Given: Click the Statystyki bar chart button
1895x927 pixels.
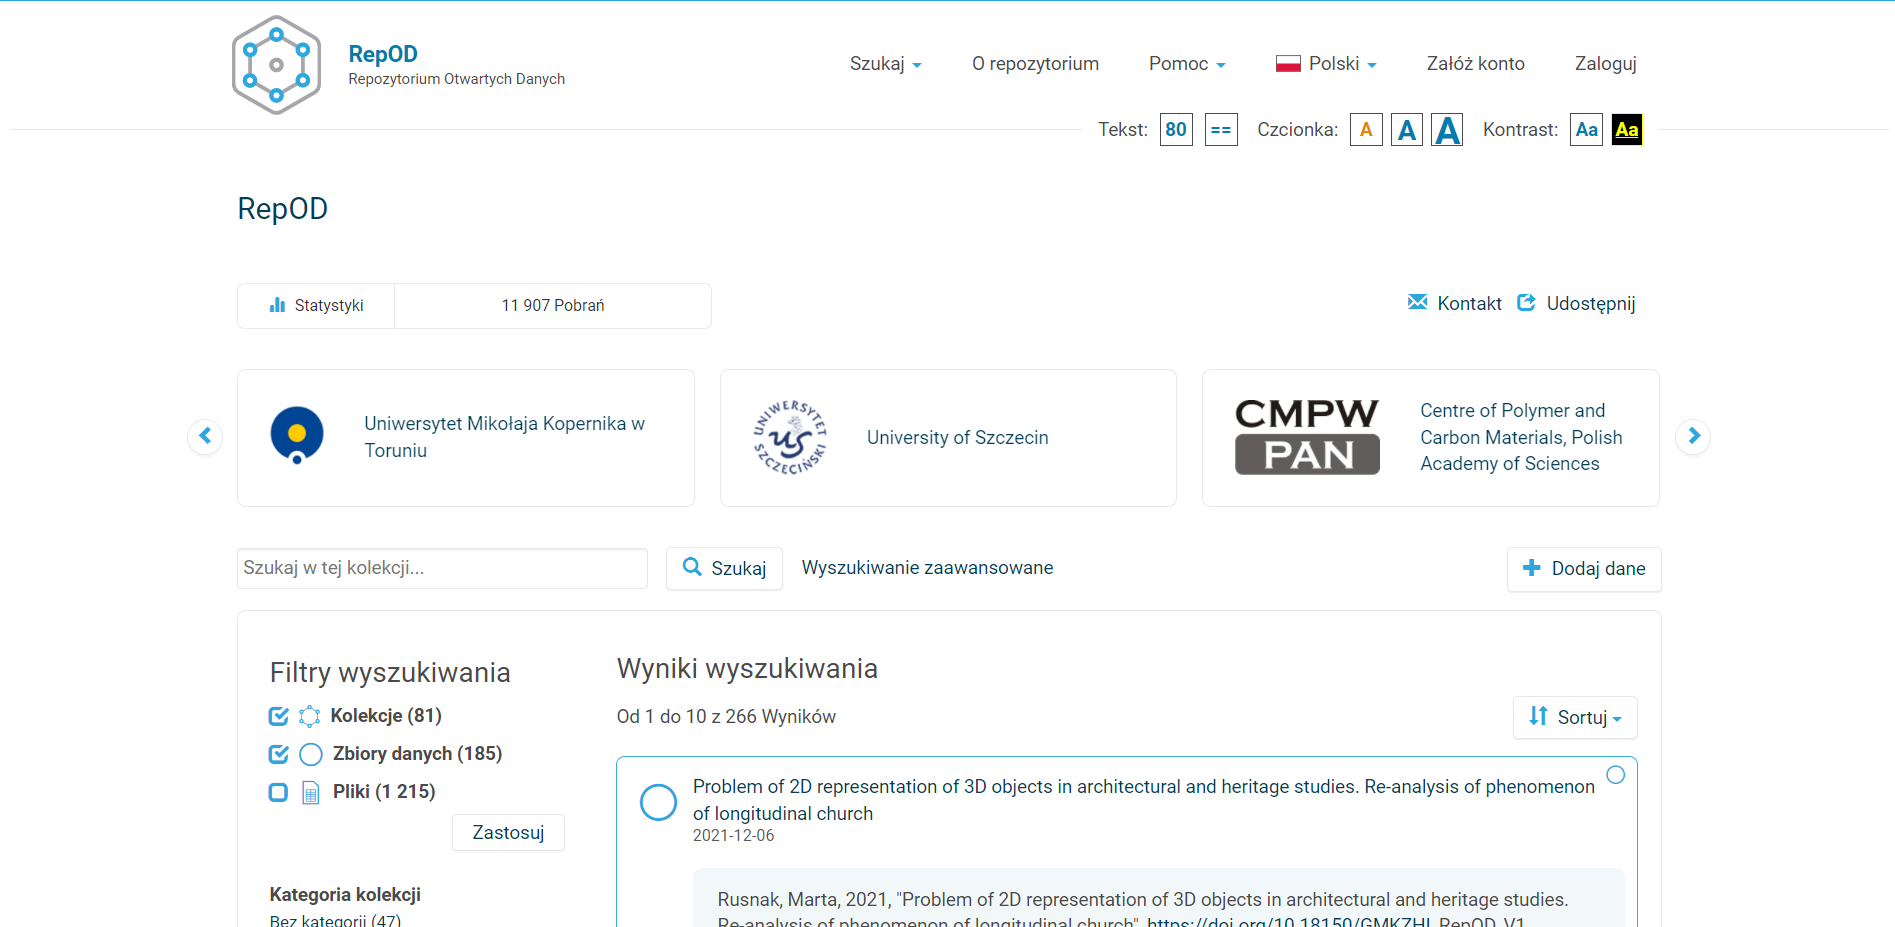Looking at the screenshot, I should (316, 306).
